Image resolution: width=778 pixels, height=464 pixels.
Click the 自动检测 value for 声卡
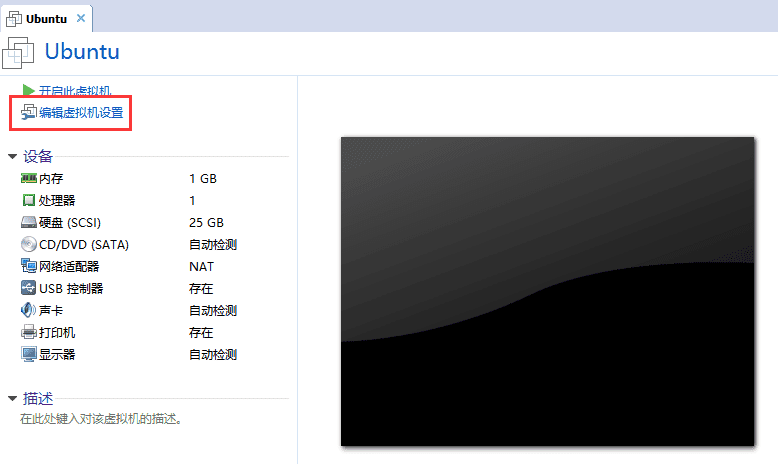213,310
